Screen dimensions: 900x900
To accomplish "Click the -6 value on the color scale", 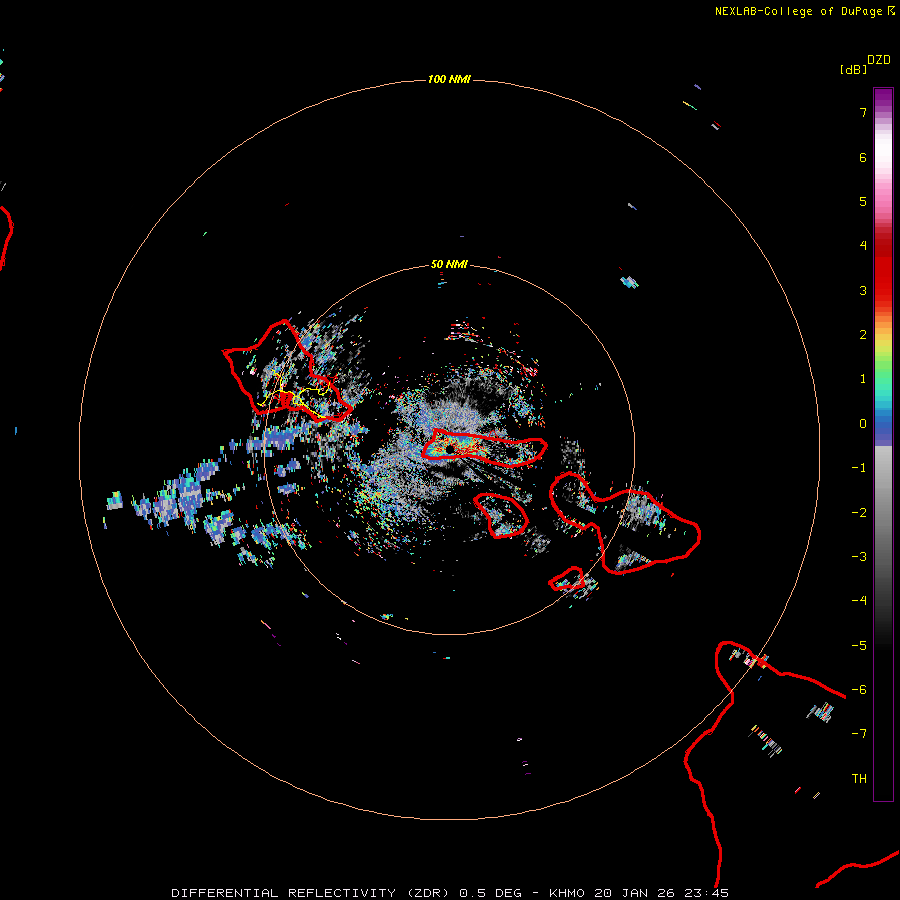I will [x=859, y=690].
